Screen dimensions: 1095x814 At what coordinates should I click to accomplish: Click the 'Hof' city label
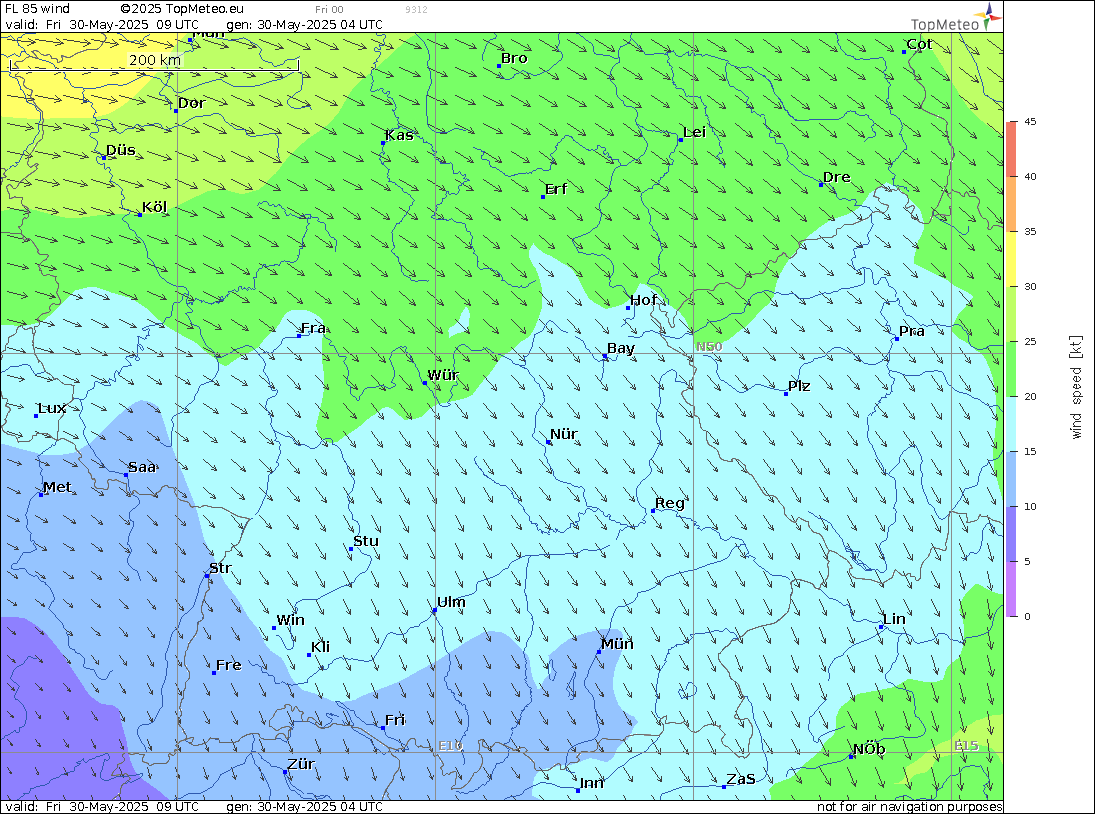[643, 300]
